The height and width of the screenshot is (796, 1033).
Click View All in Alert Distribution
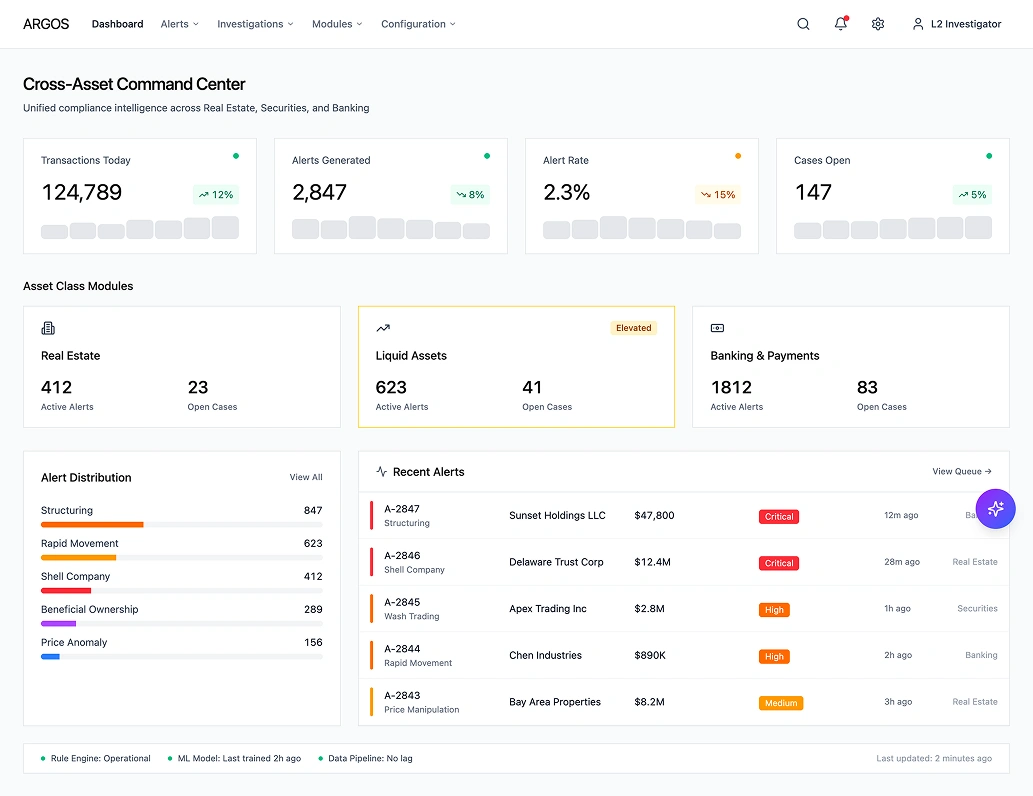pyautogui.click(x=305, y=477)
